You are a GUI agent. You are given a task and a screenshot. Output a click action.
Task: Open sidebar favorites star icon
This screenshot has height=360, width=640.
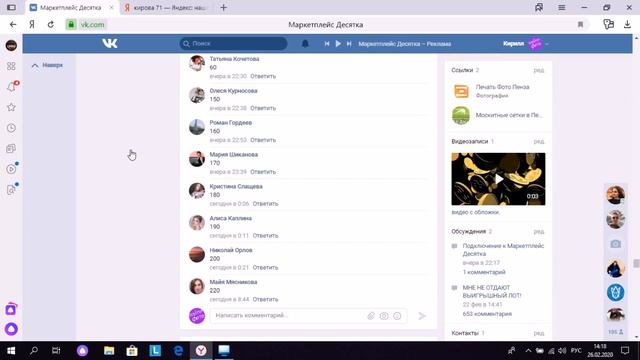pyautogui.click(x=11, y=107)
